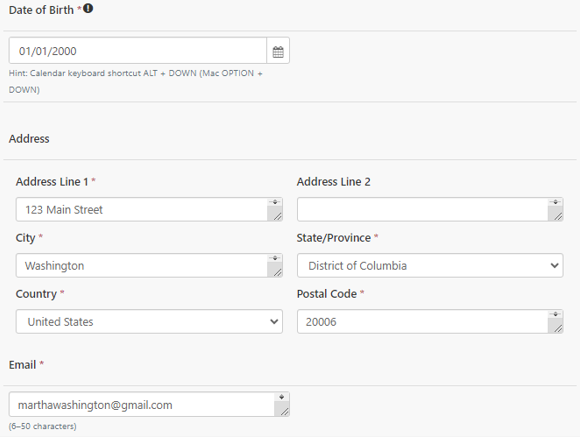Viewport: 580px width, 437px height.
Task: Click the Email field
Action: coord(149,404)
